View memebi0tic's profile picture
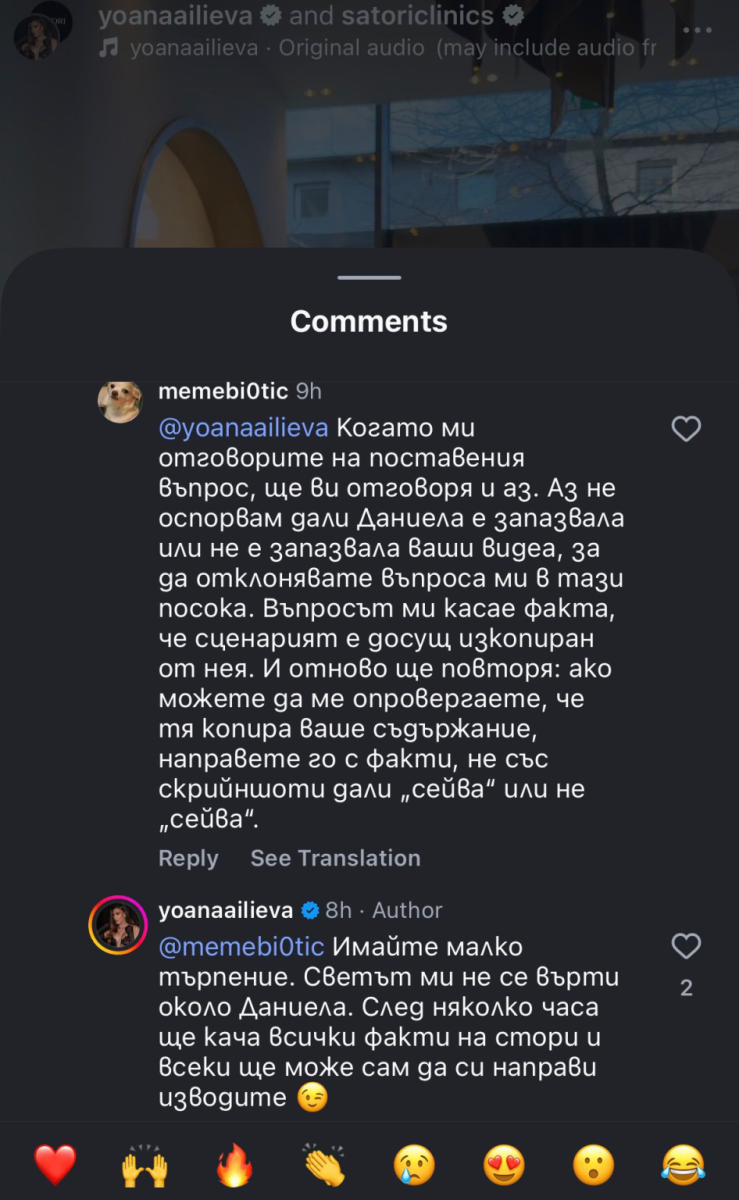The width and height of the screenshot is (739, 1200). point(119,398)
